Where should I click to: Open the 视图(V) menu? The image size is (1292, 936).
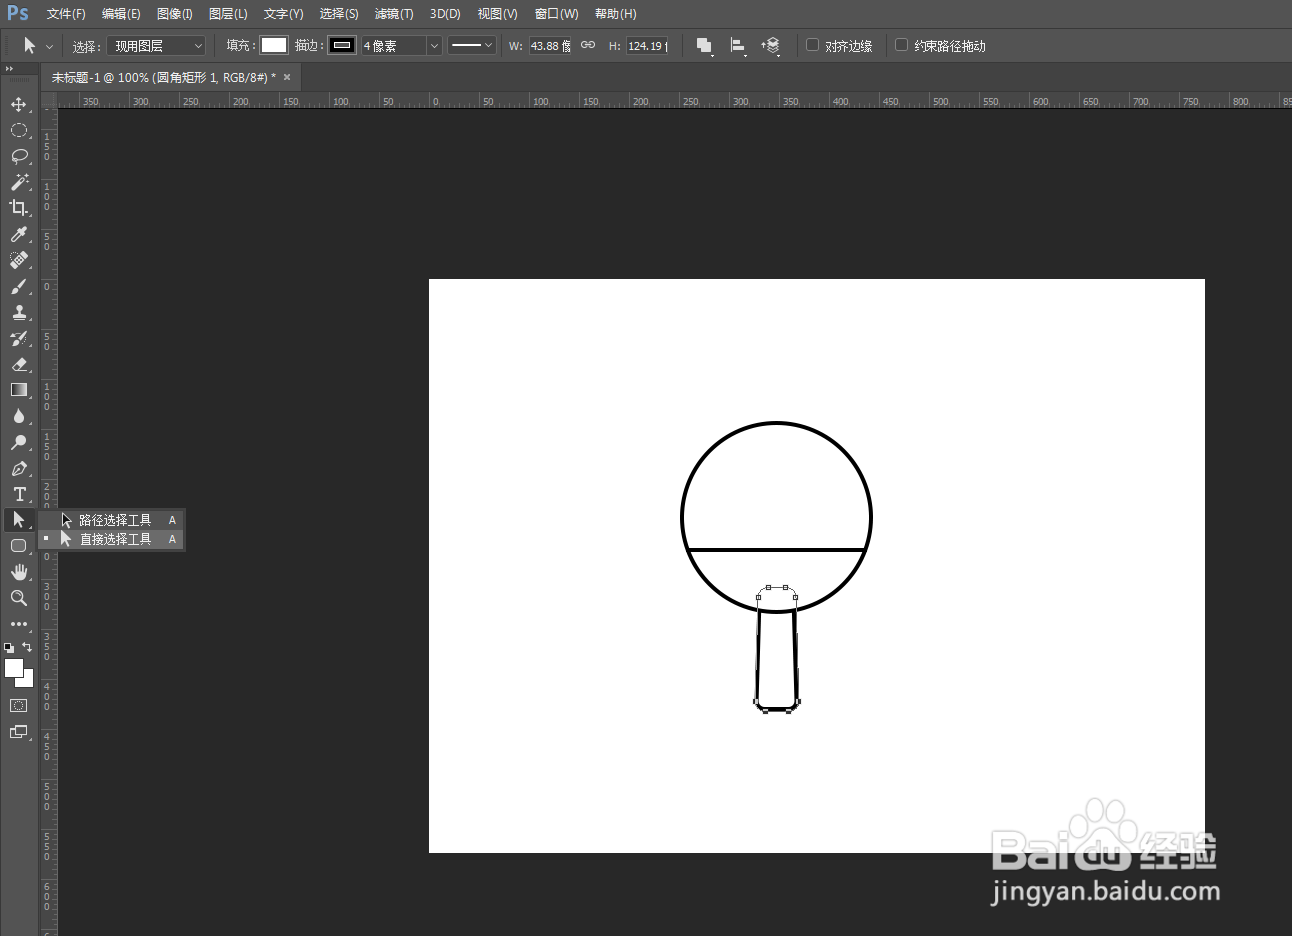pyautogui.click(x=497, y=14)
